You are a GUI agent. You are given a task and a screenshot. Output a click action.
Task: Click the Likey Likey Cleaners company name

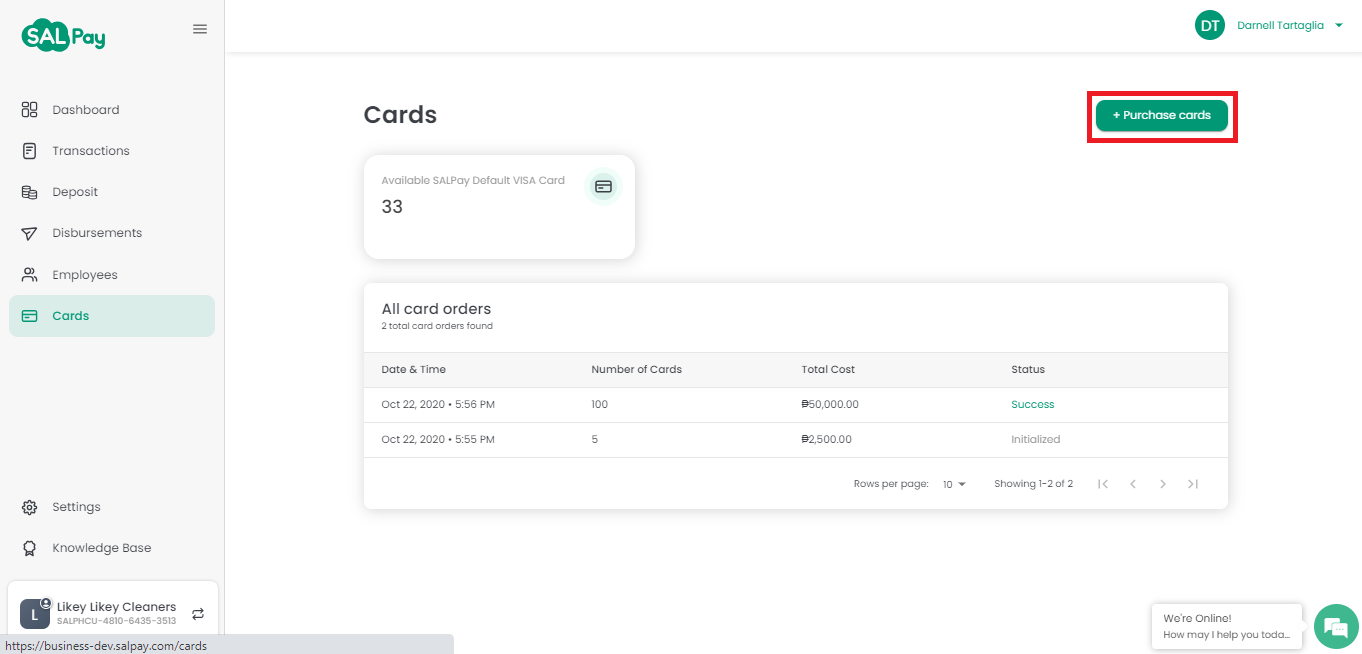coord(116,607)
